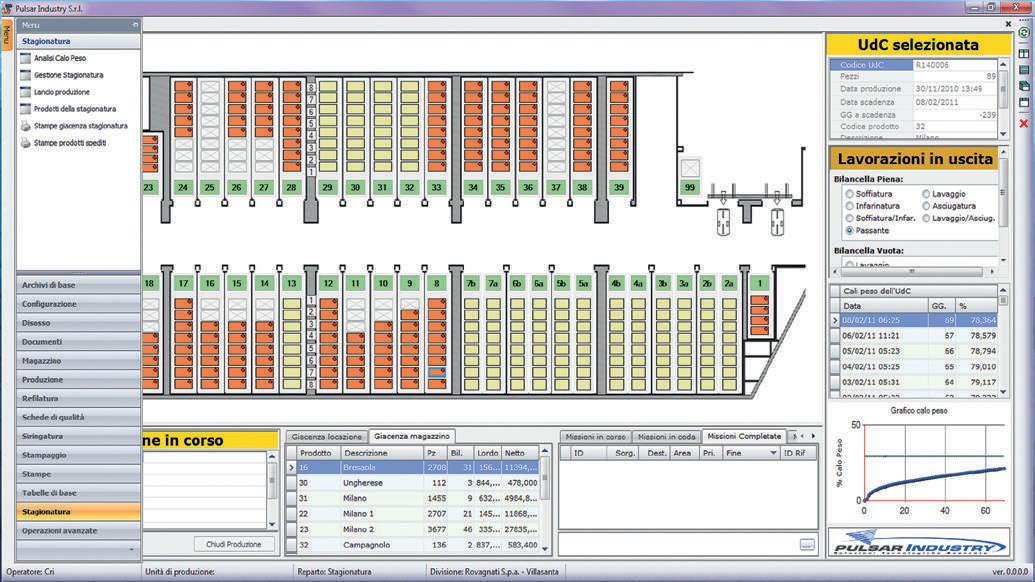Viewport: 1035px width, 582px height.
Task: Open Archivi di base section
Action: click(x=78, y=285)
